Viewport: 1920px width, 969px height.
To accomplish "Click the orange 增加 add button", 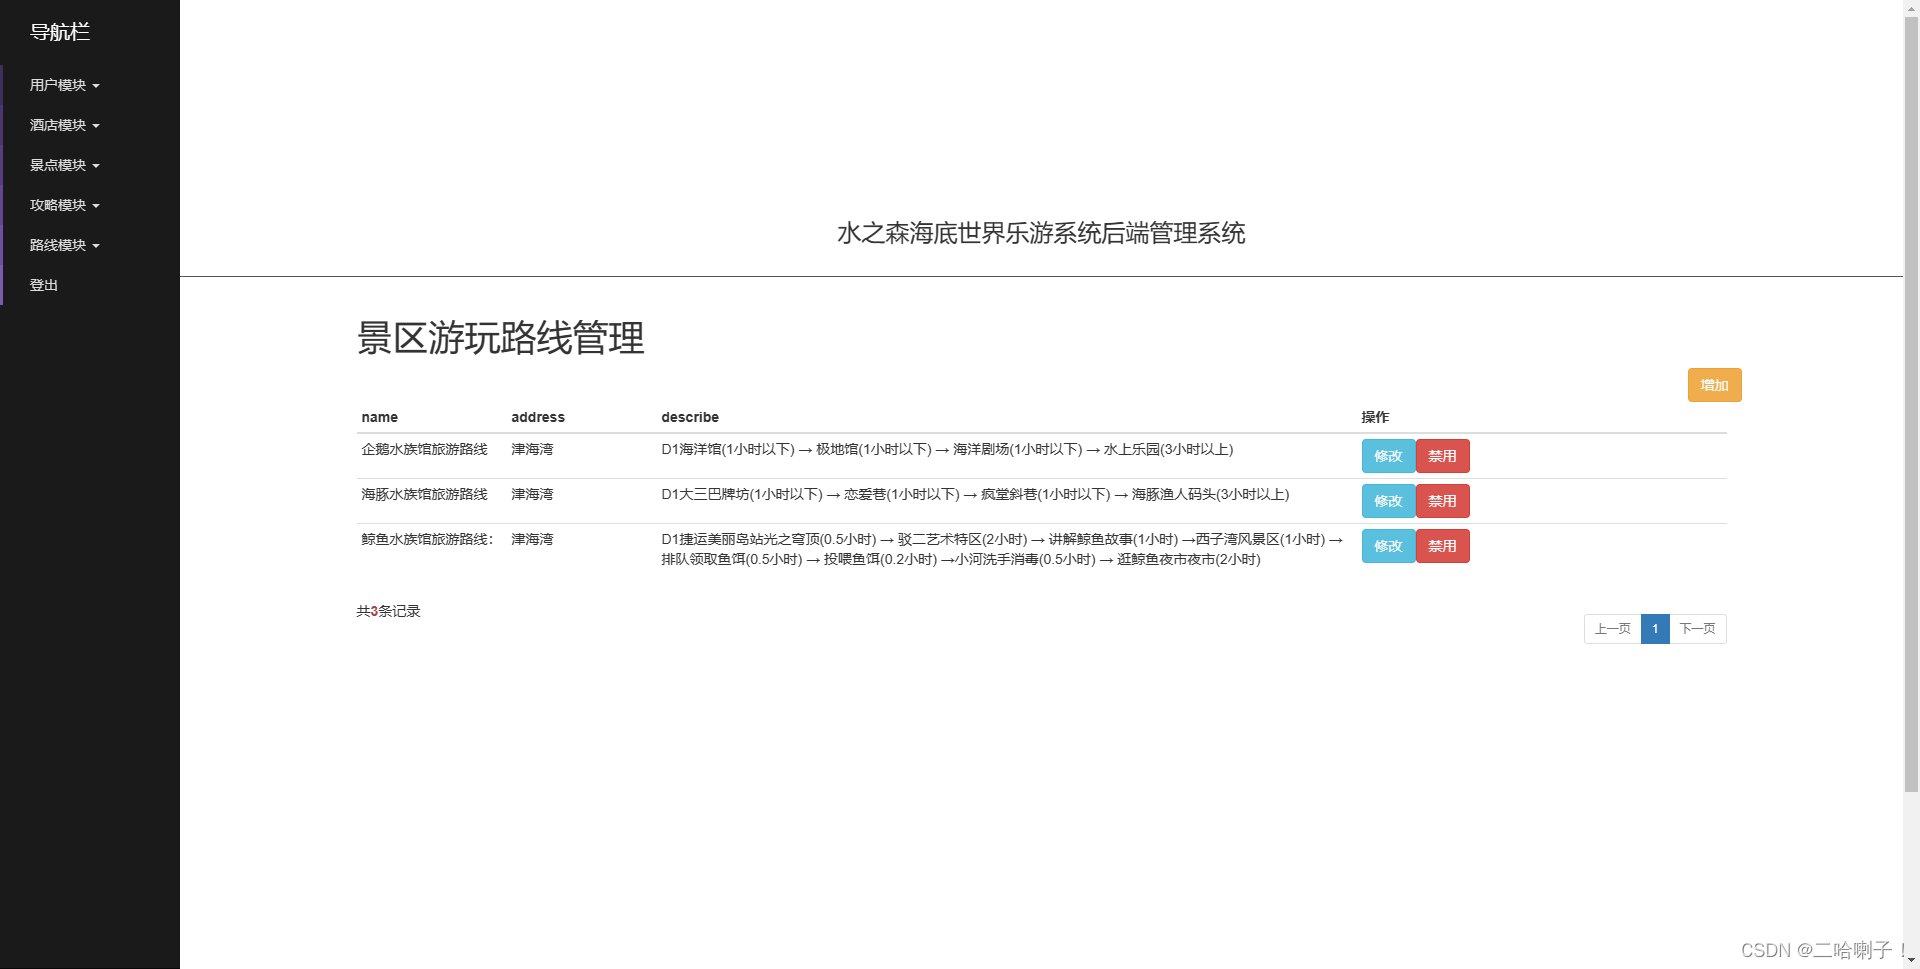I will point(1714,385).
